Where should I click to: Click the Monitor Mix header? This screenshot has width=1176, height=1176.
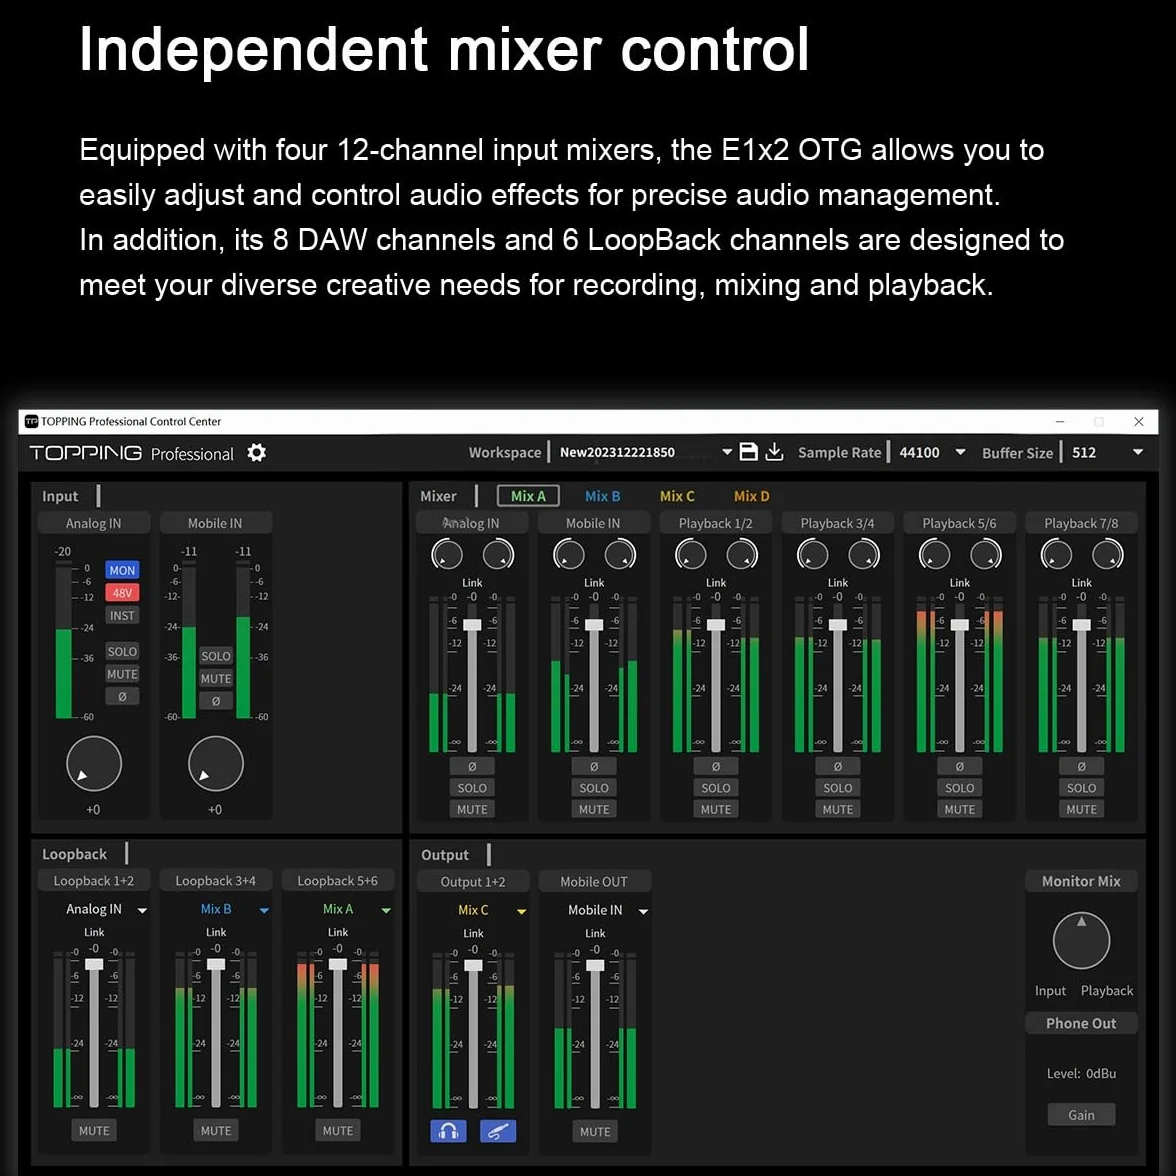[1081, 881]
